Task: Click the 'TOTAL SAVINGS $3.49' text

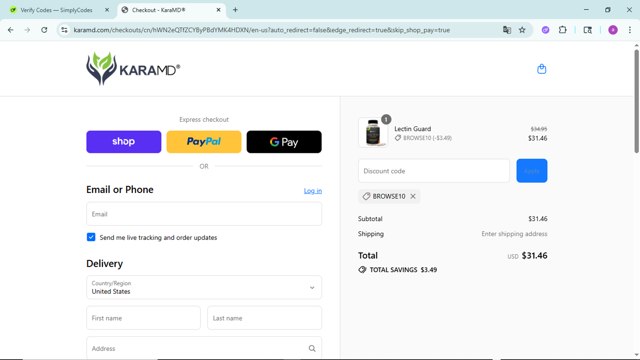Action: click(403, 270)
